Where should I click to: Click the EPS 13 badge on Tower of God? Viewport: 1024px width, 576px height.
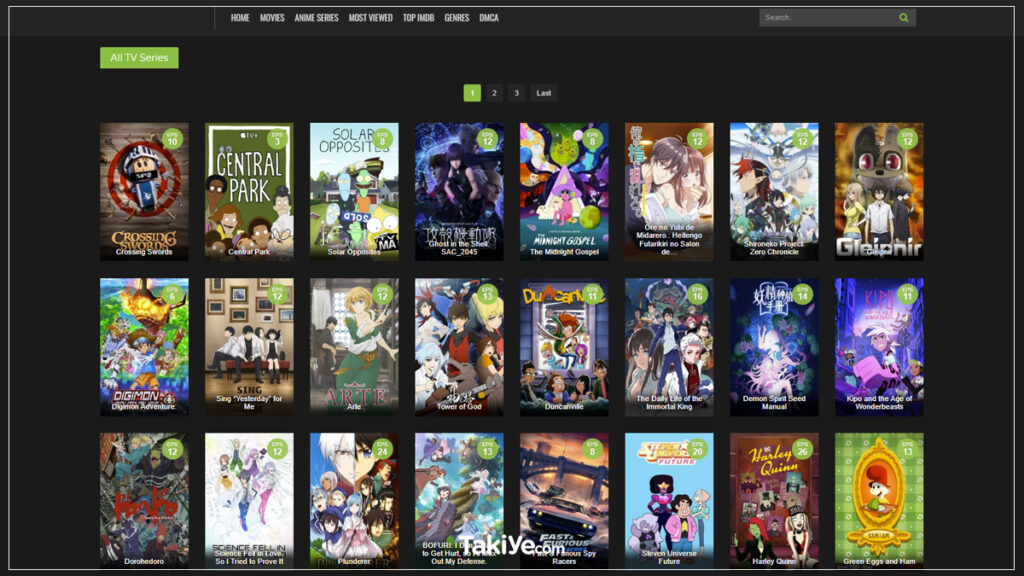point(487,295)
